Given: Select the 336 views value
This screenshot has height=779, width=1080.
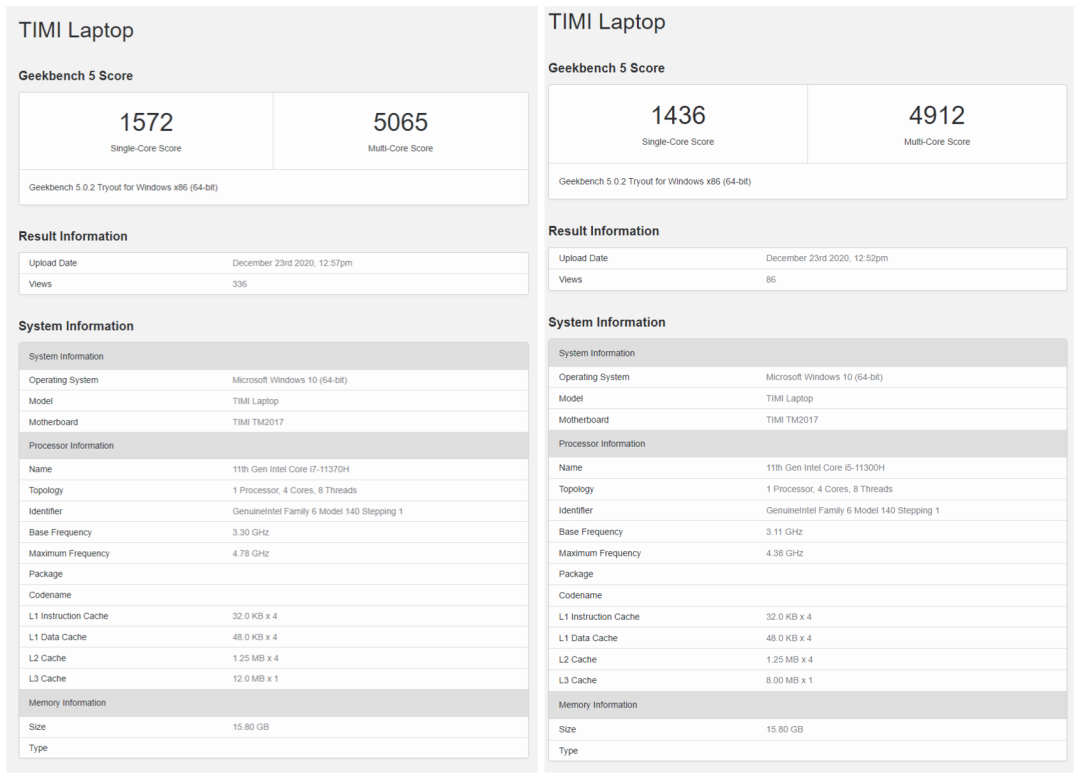Looking at the screenshot, I should coord(240,284).
